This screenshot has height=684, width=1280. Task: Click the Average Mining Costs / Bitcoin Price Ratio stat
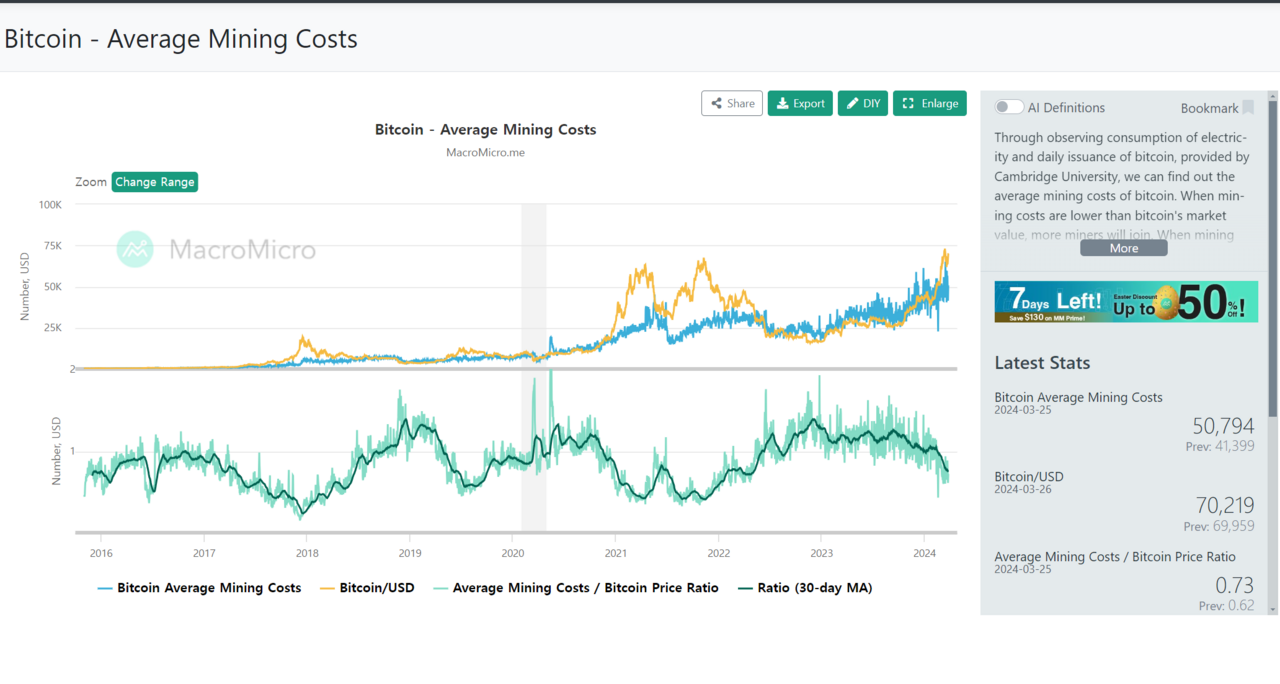(1114, 557)
